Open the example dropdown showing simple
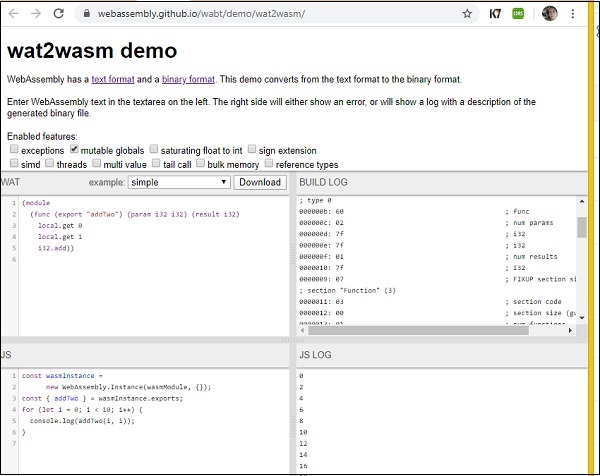The height and width of the screenshot is (476, 600). [x=178, y=183]
